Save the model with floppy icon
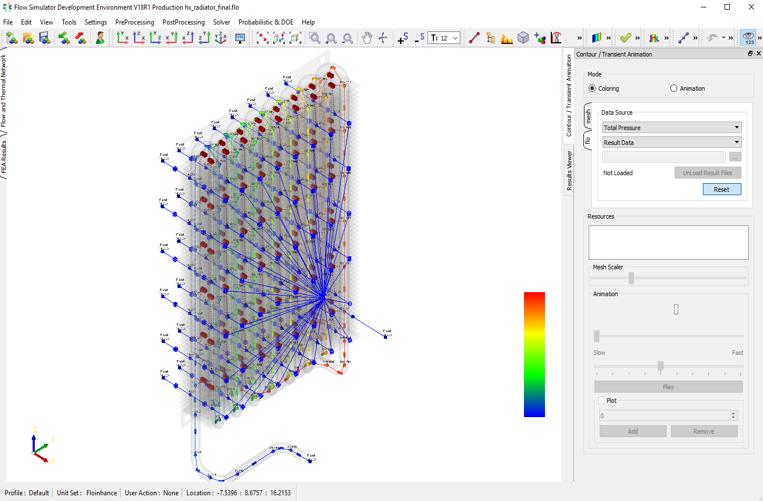This screenshot has width=763, height=501. 45,38
